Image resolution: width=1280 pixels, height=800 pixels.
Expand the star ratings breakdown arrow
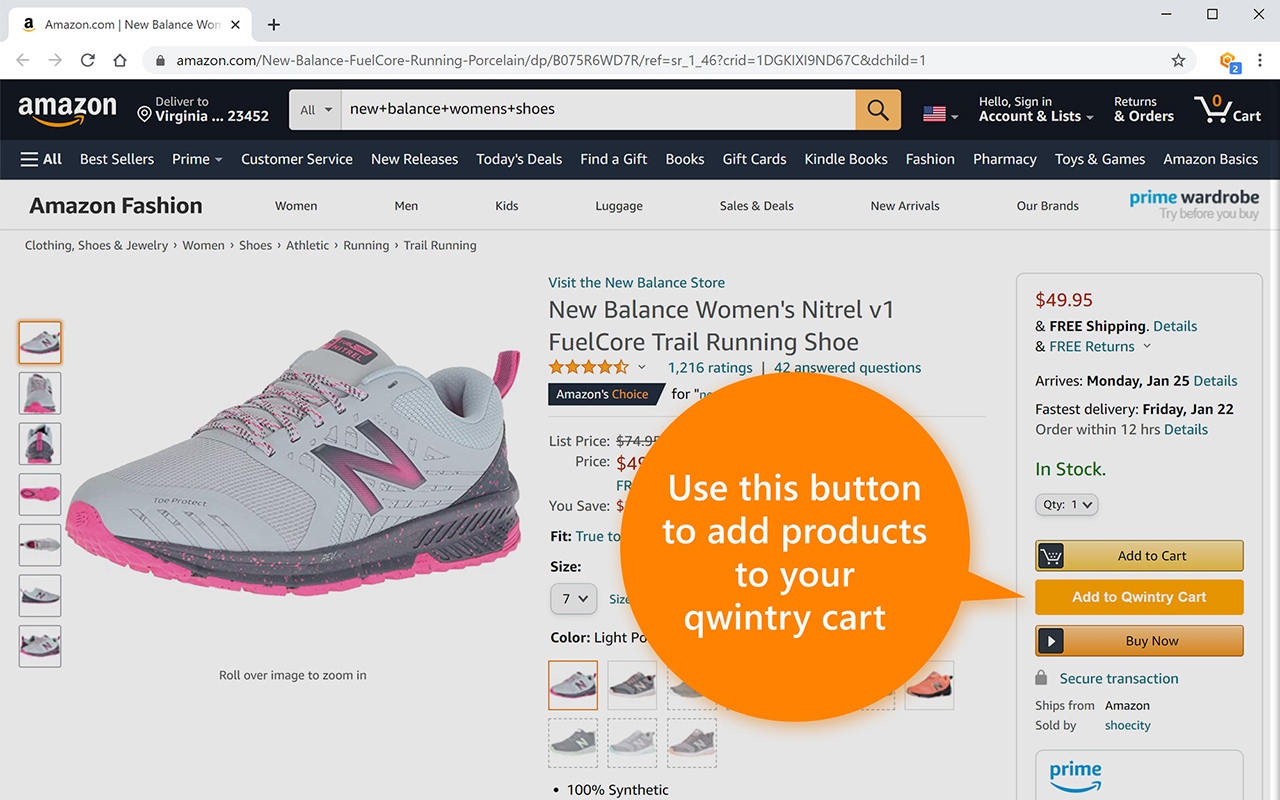click(x=642, y=367)
